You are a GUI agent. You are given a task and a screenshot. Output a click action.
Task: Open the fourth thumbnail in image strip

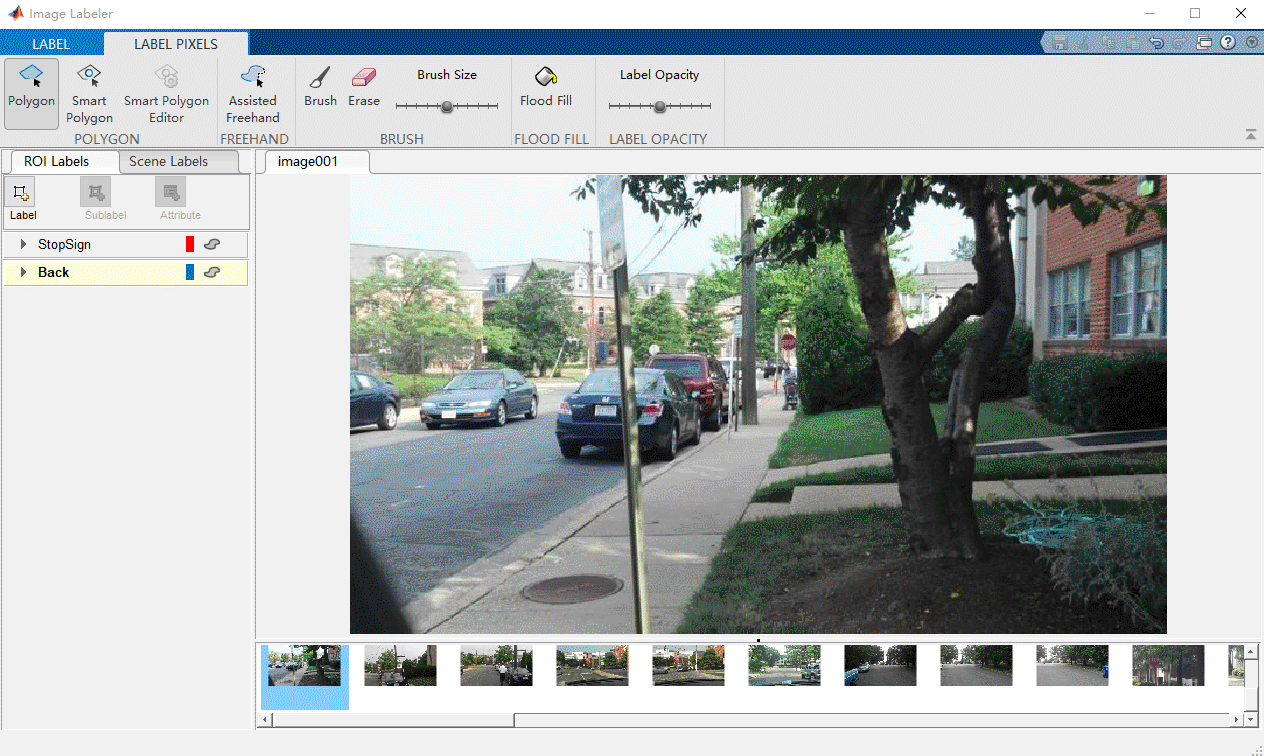click(592, 665)
